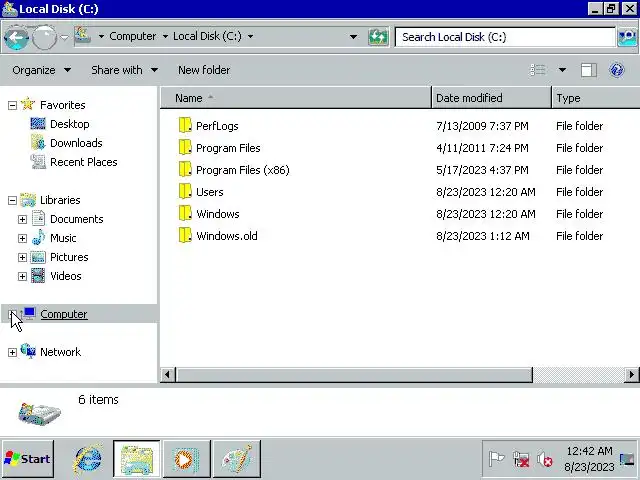This screenshot has width=640, height=480.
Task: Collapse the Favorites group
Action: (12, 106)
